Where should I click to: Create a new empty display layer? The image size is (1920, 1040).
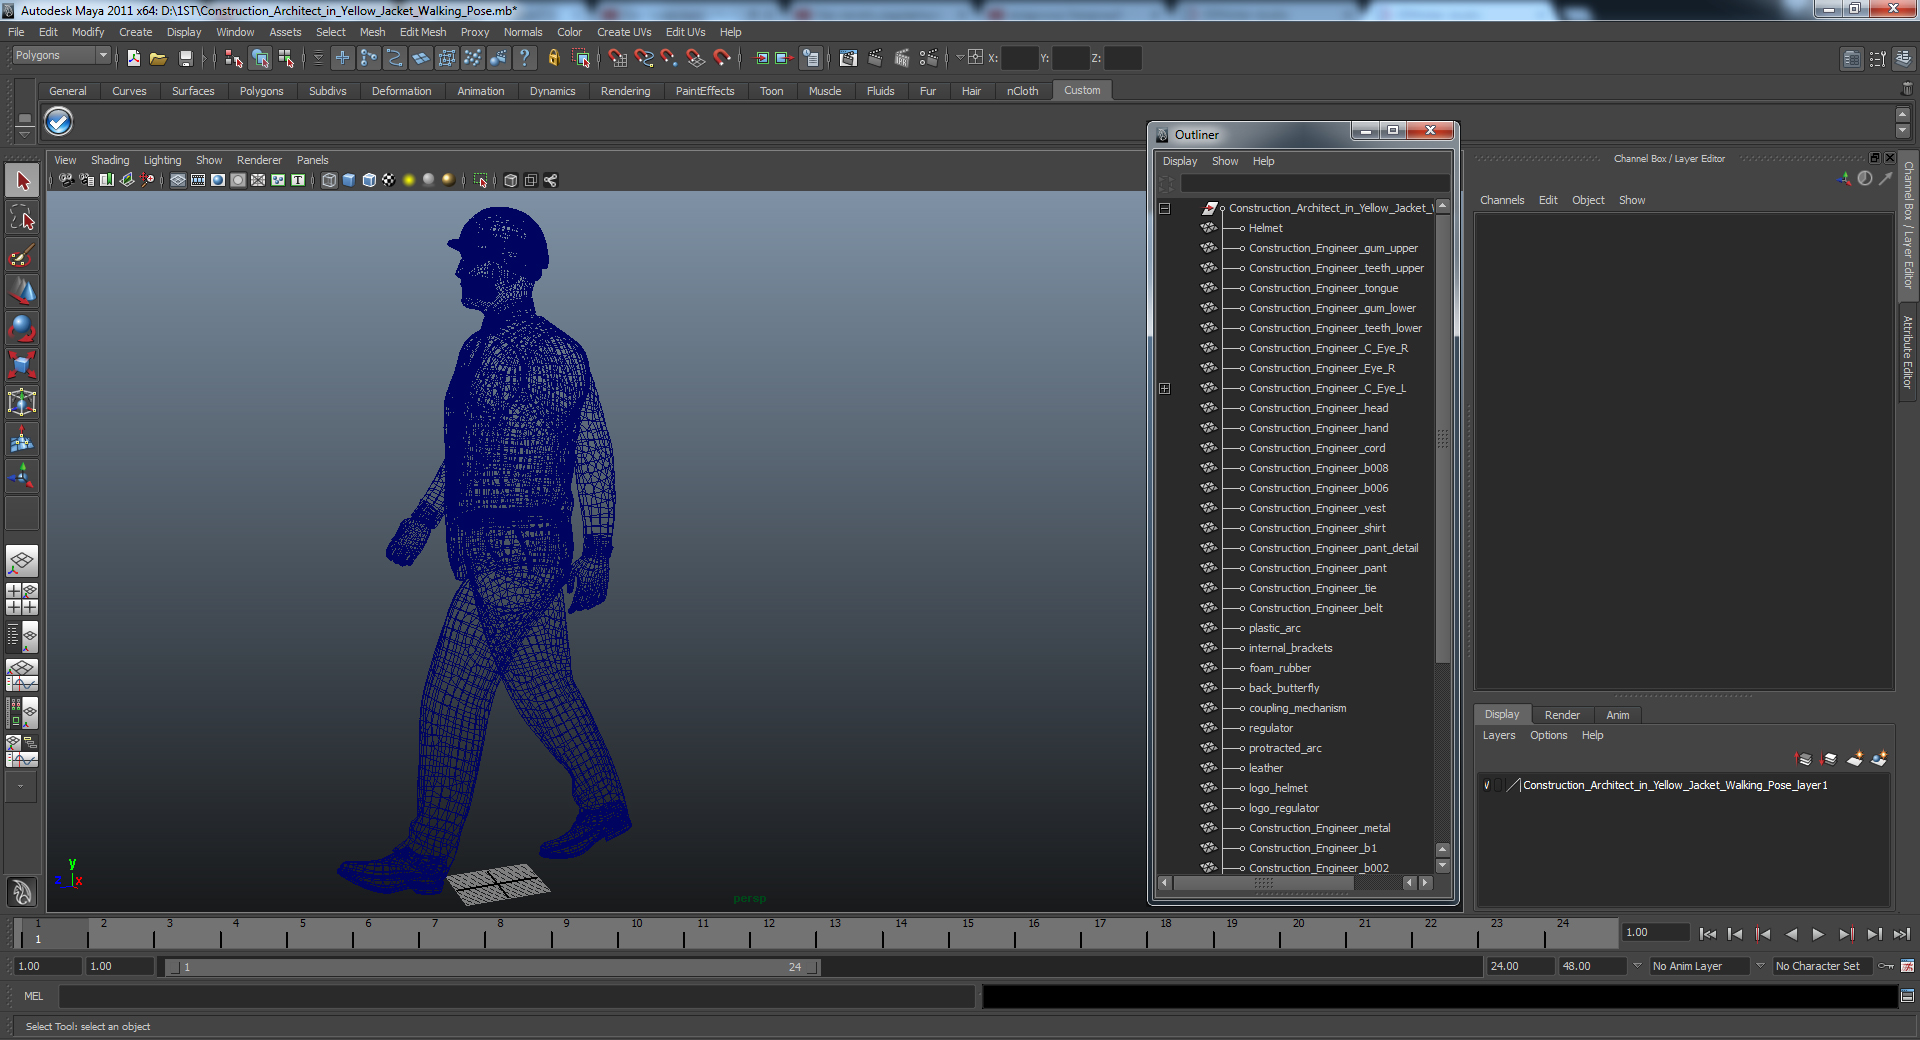click(1854, 760)
